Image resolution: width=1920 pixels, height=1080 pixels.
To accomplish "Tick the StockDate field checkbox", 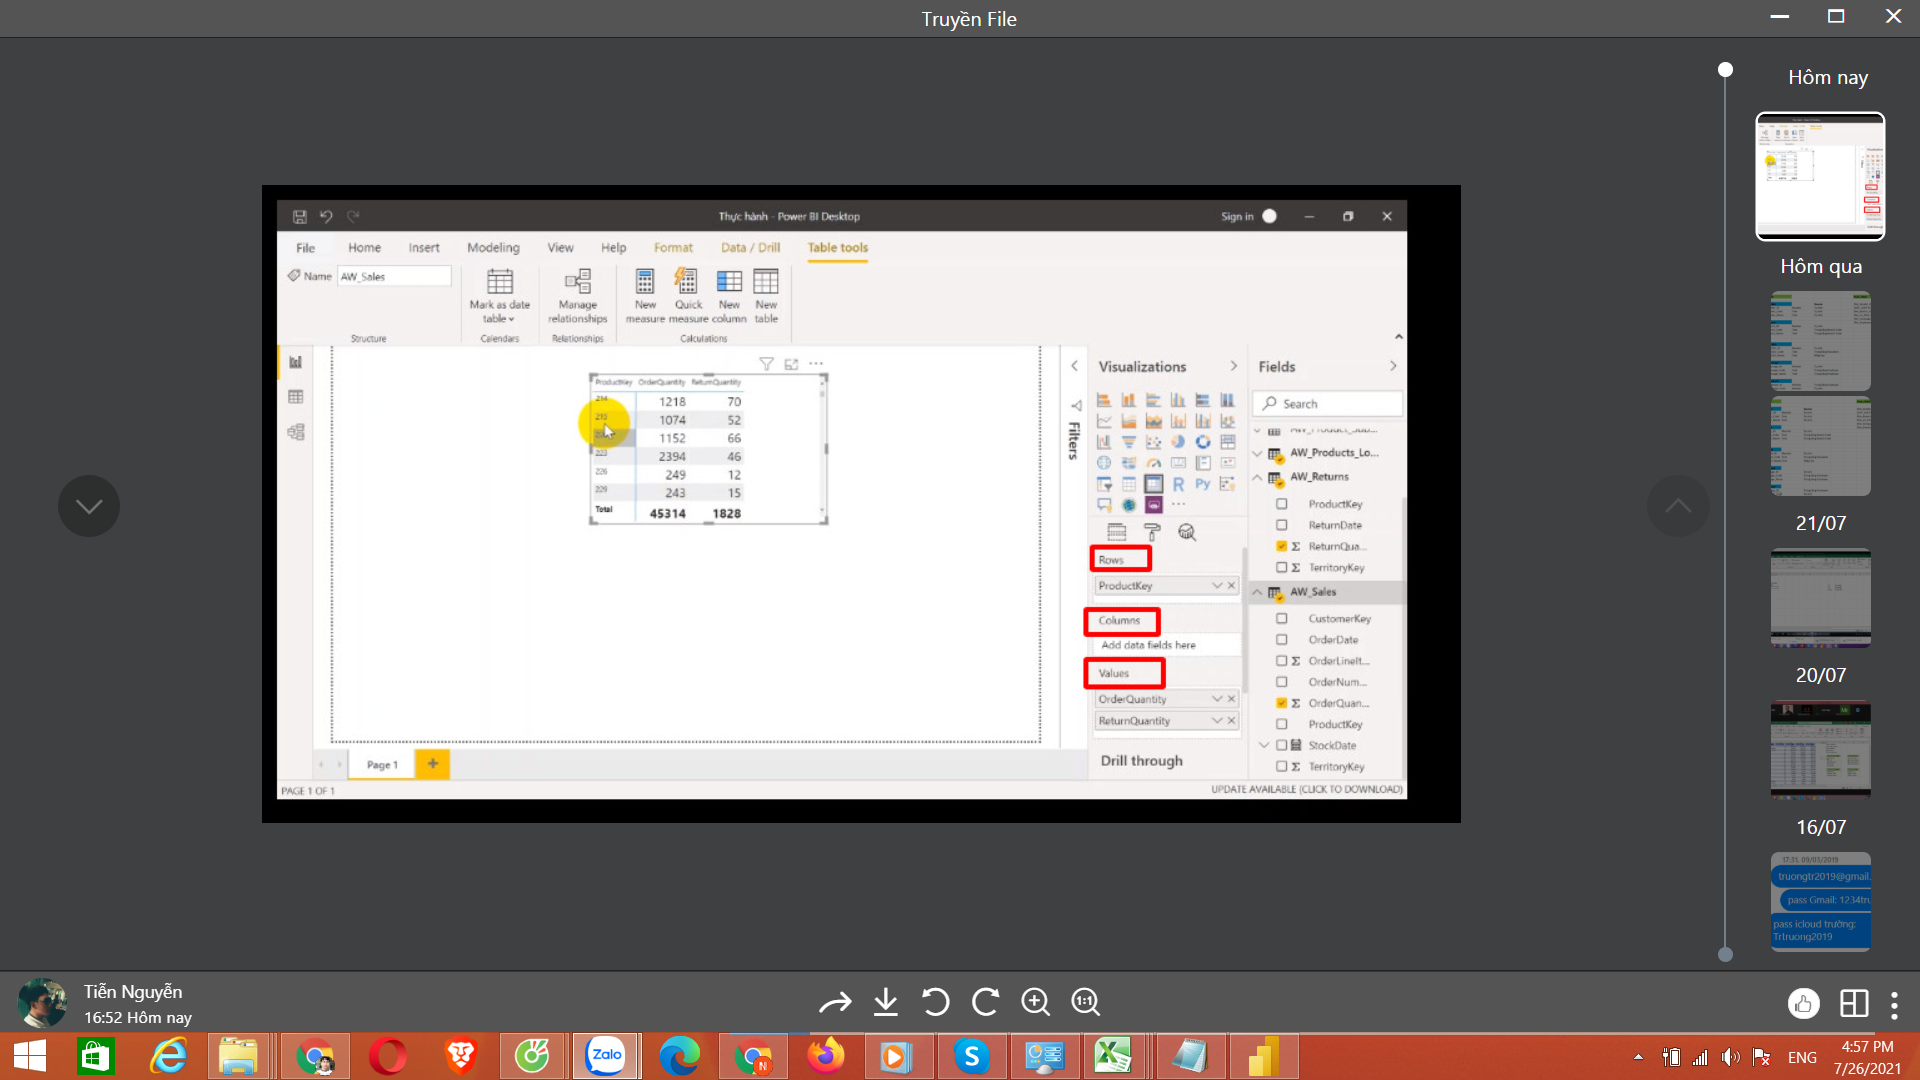I will pos(1281,745).
